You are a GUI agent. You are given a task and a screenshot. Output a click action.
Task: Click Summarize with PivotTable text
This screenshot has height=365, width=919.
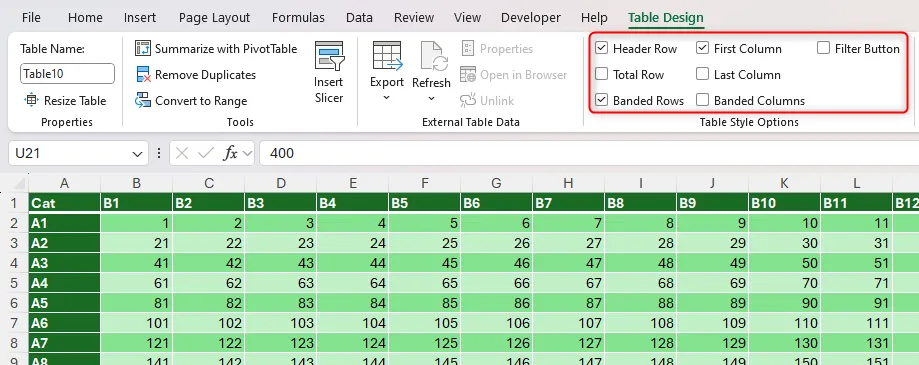click(x=226, y=49)
